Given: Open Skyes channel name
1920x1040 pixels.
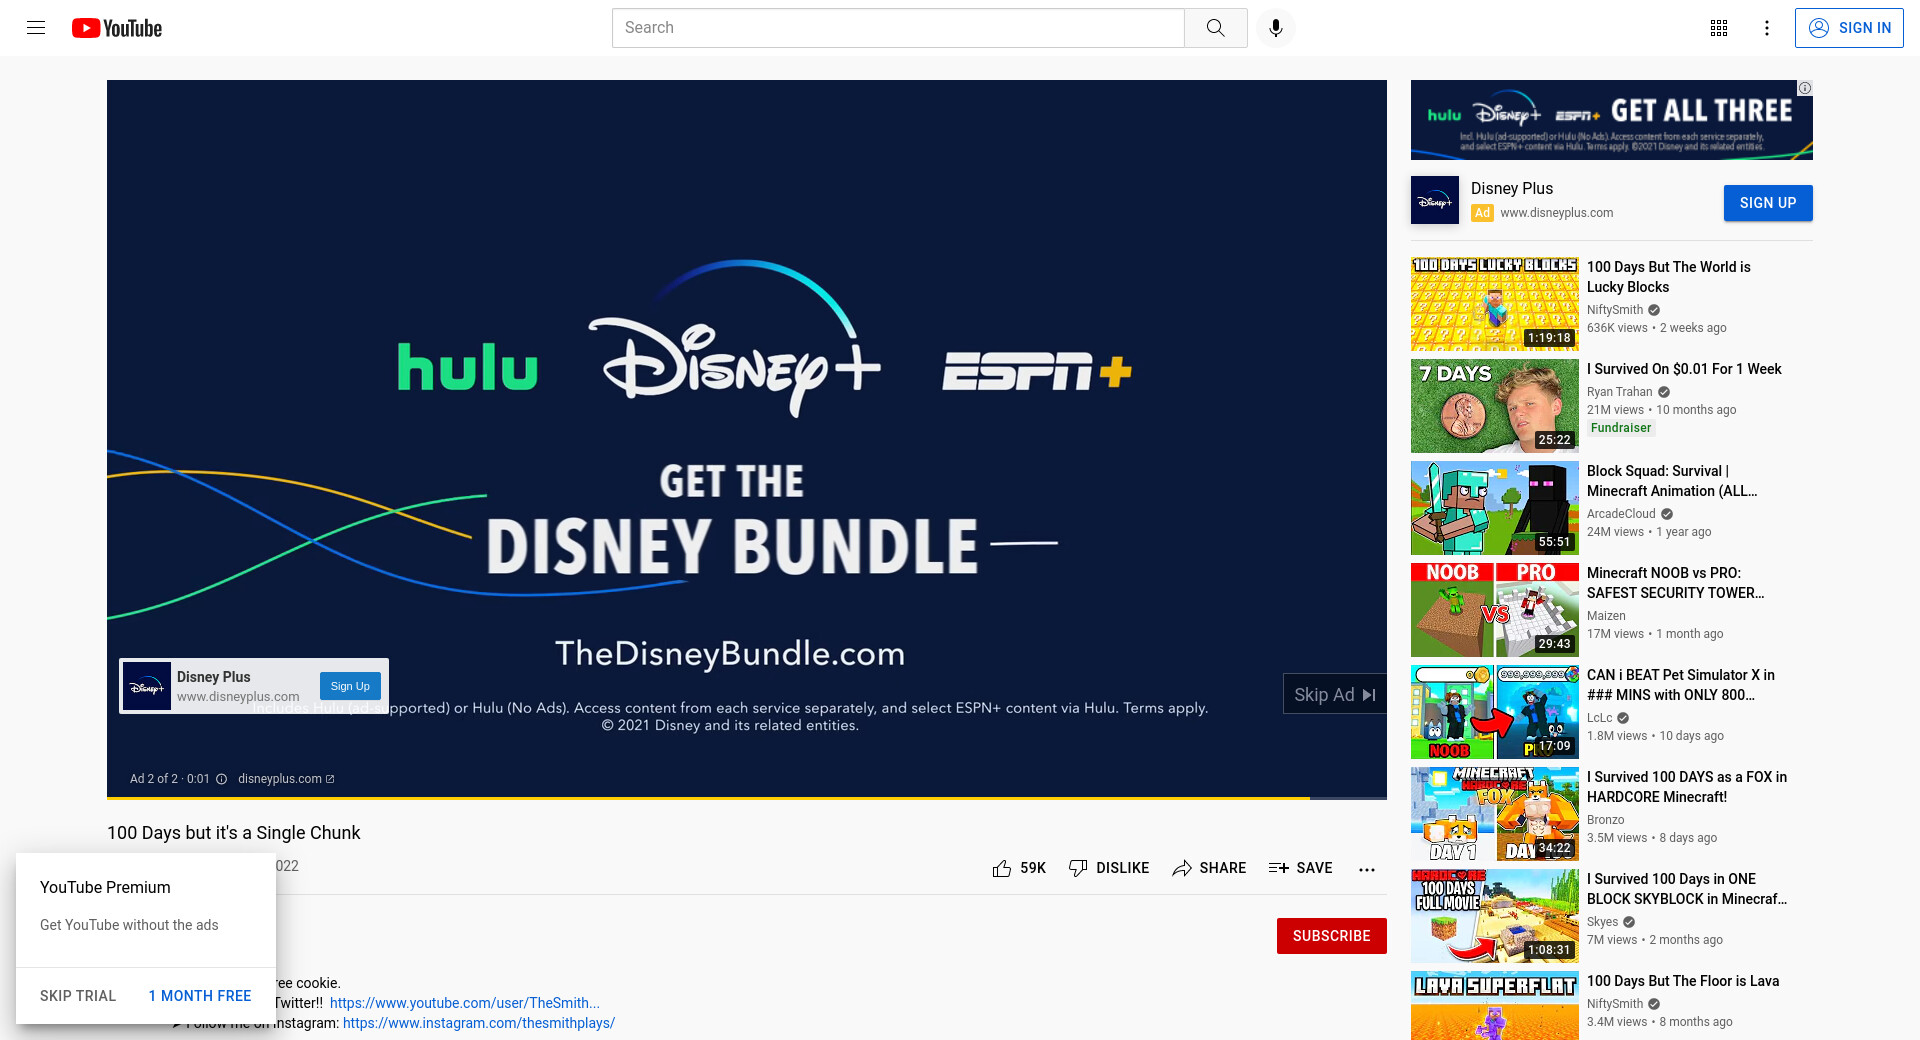Looking at the screenshot, I should click(x=1602, y=922).
